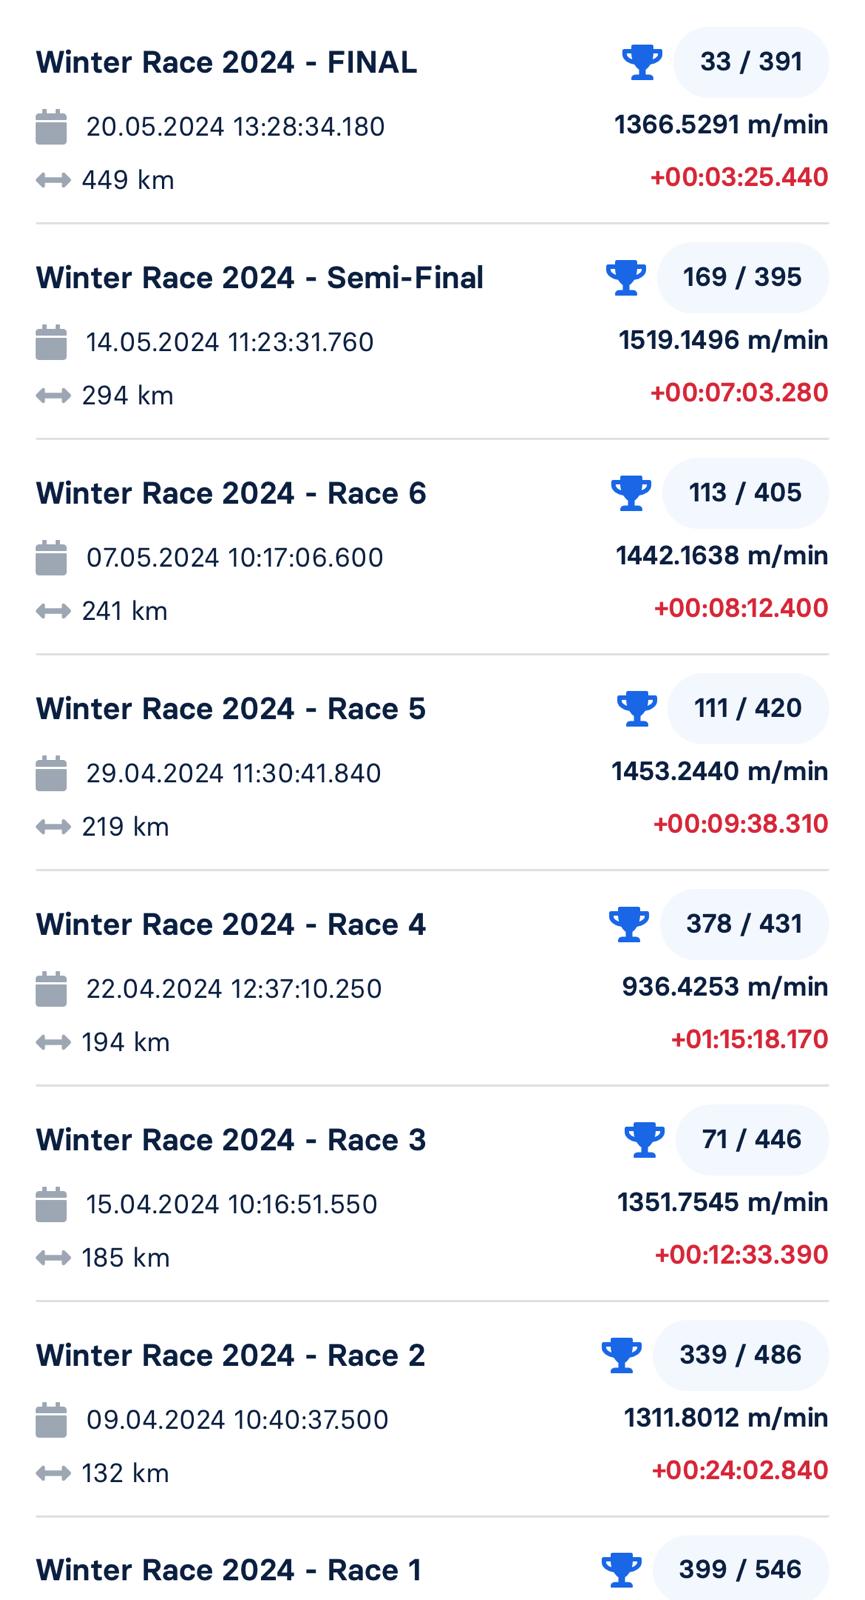Click the trophy icon for Winter Race FINAL
Viewport: 865px width, 1600px height.
click(642, 62)
